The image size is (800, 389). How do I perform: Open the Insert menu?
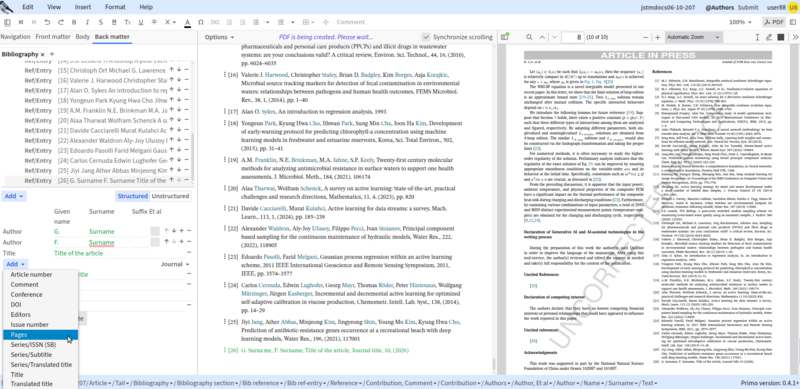(x=83, y=7)
